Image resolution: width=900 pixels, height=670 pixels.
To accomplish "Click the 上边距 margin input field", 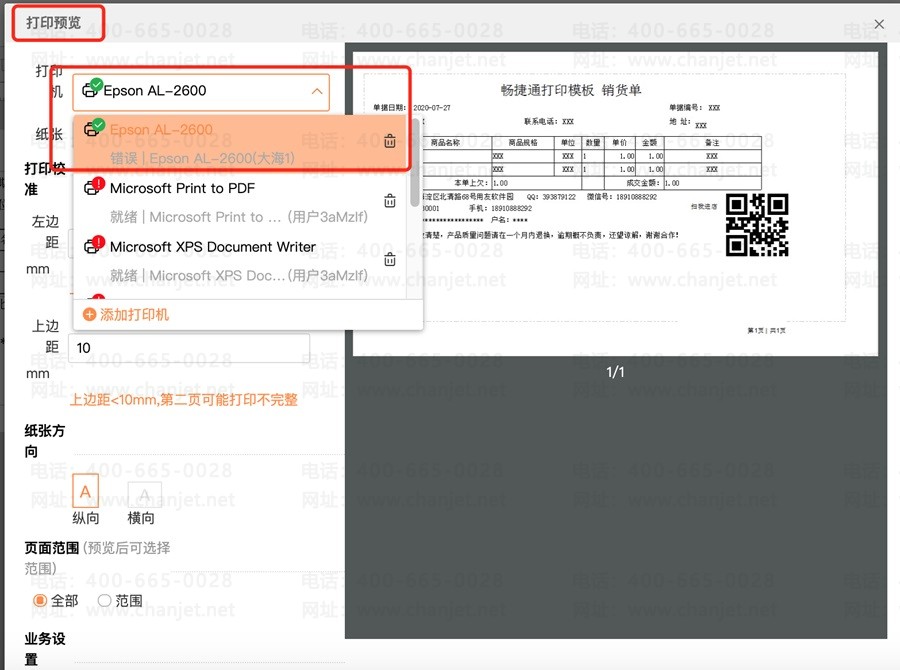I will tap(190, 348).
